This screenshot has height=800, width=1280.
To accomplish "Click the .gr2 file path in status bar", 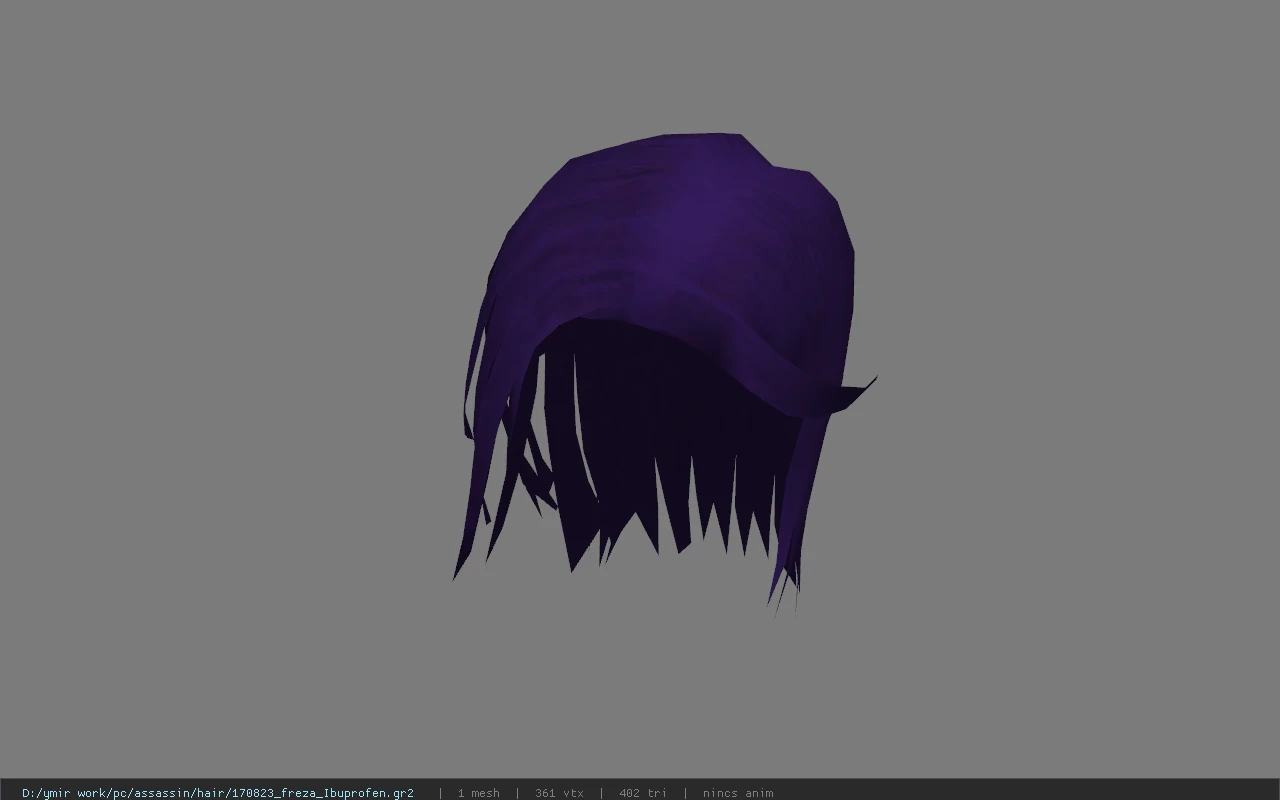I will pos(218,793).
